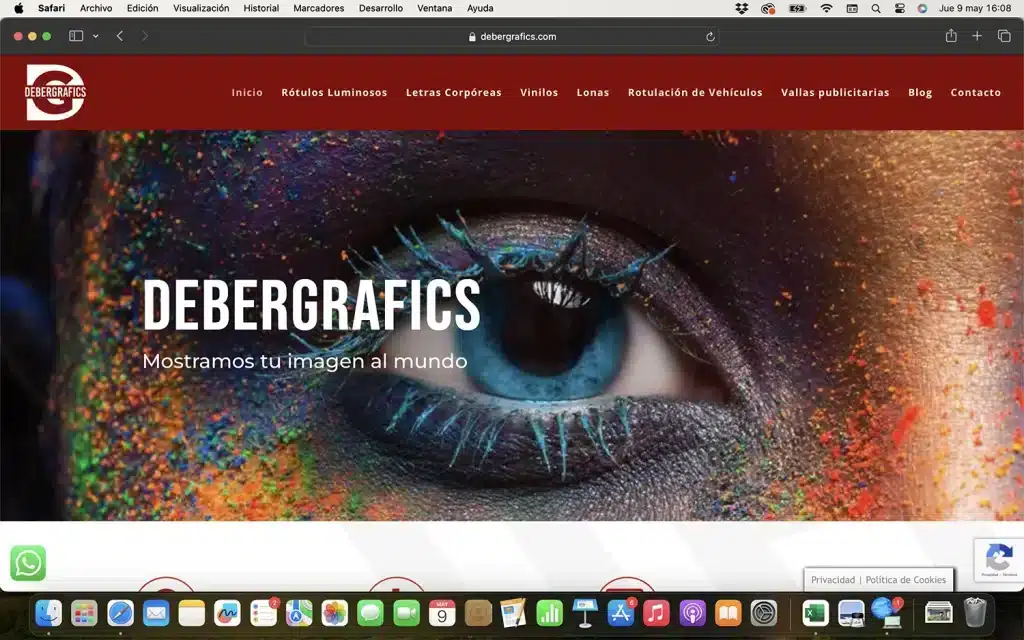Open a new tab with the plus icon
Image resolution: width=1024 pixels, height=640 pixels.
coord(977,36)
